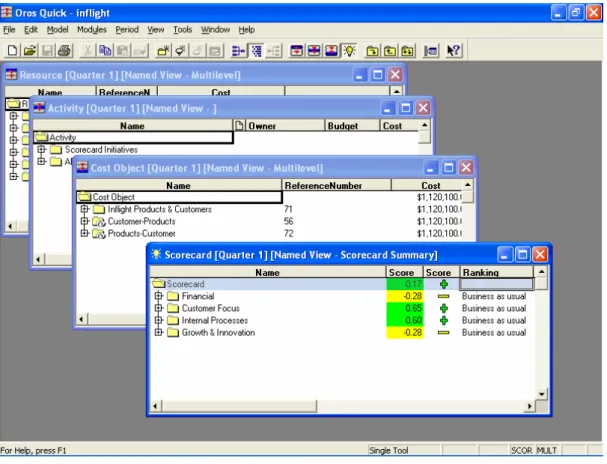Expand Customer-Products in Cost Object window

[x=84, y=221]
